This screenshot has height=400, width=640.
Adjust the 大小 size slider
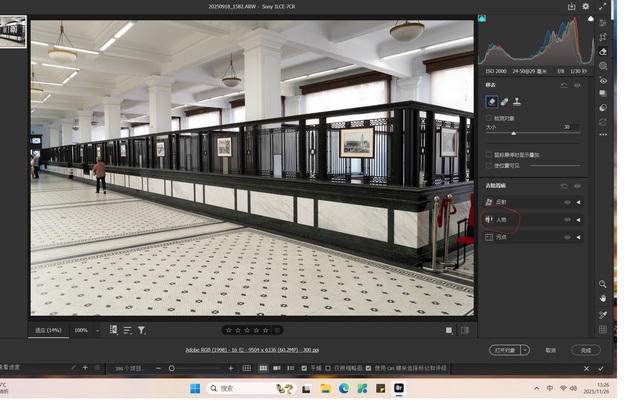(x=514, y=133)
